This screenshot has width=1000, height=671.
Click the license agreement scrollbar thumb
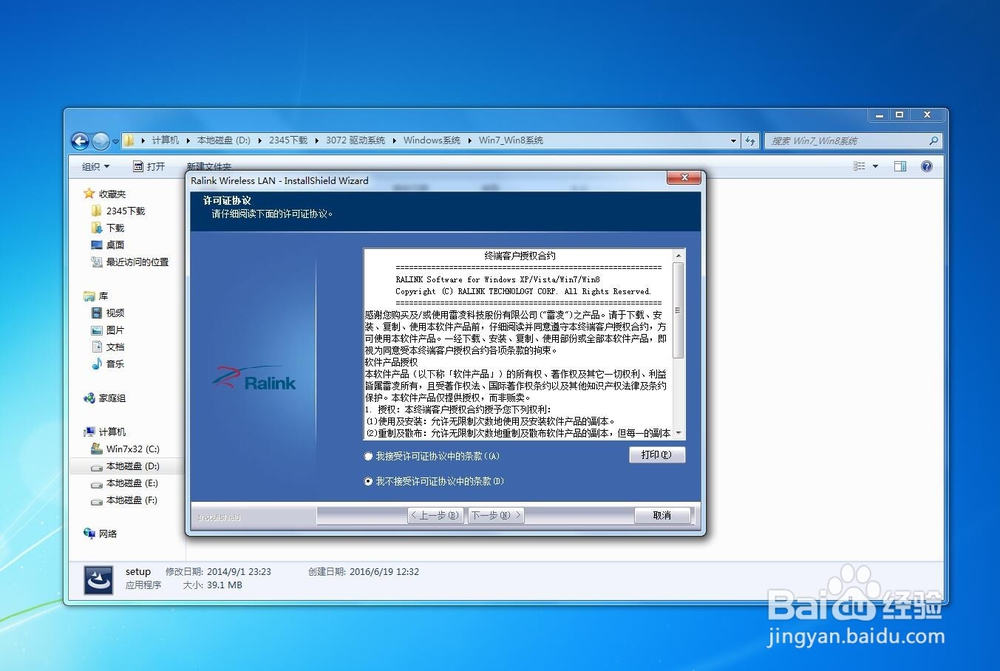(679, 311)
